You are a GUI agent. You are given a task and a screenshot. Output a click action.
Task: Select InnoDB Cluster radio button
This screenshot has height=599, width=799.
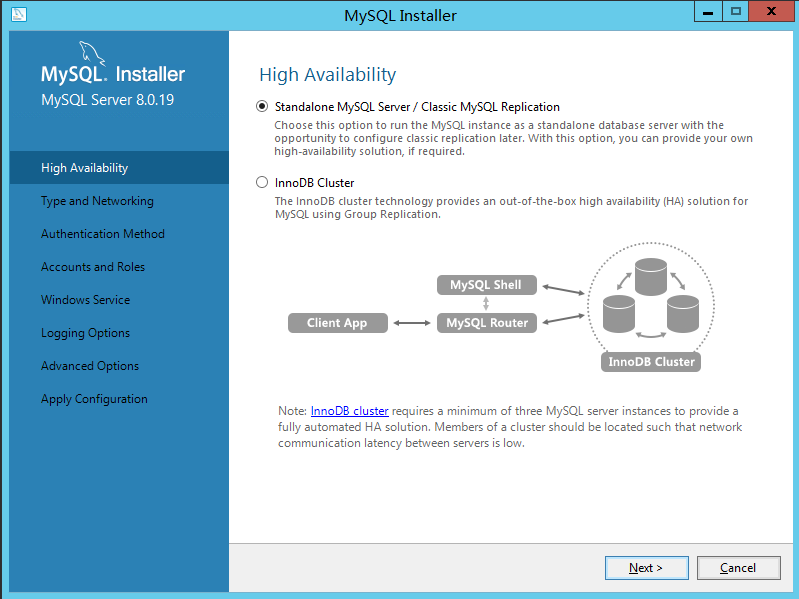(262, 182)
